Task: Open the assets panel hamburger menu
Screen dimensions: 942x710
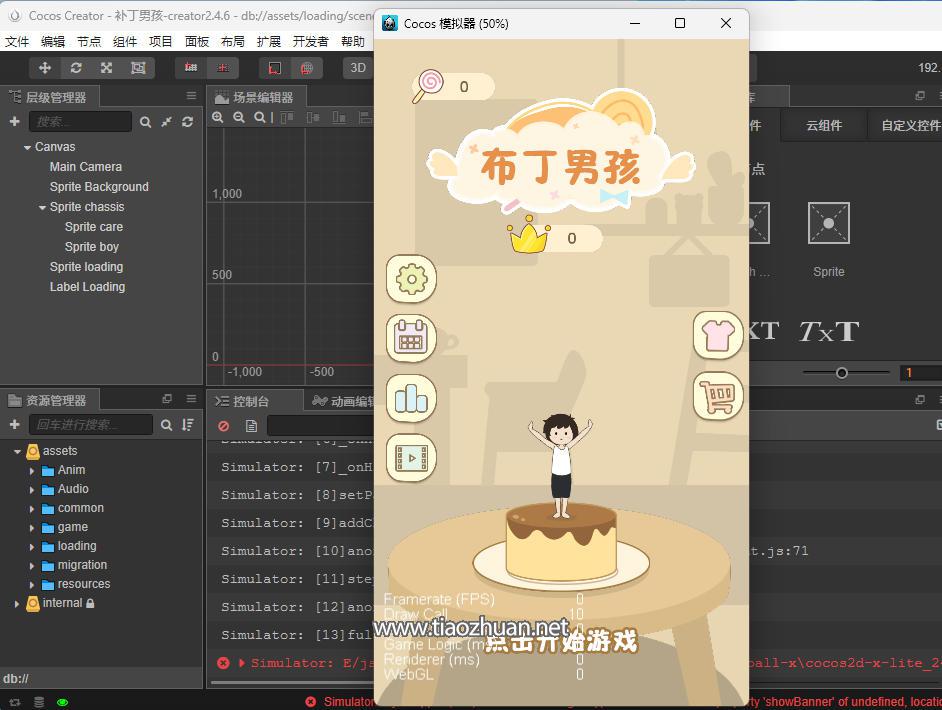Action: 191,398
